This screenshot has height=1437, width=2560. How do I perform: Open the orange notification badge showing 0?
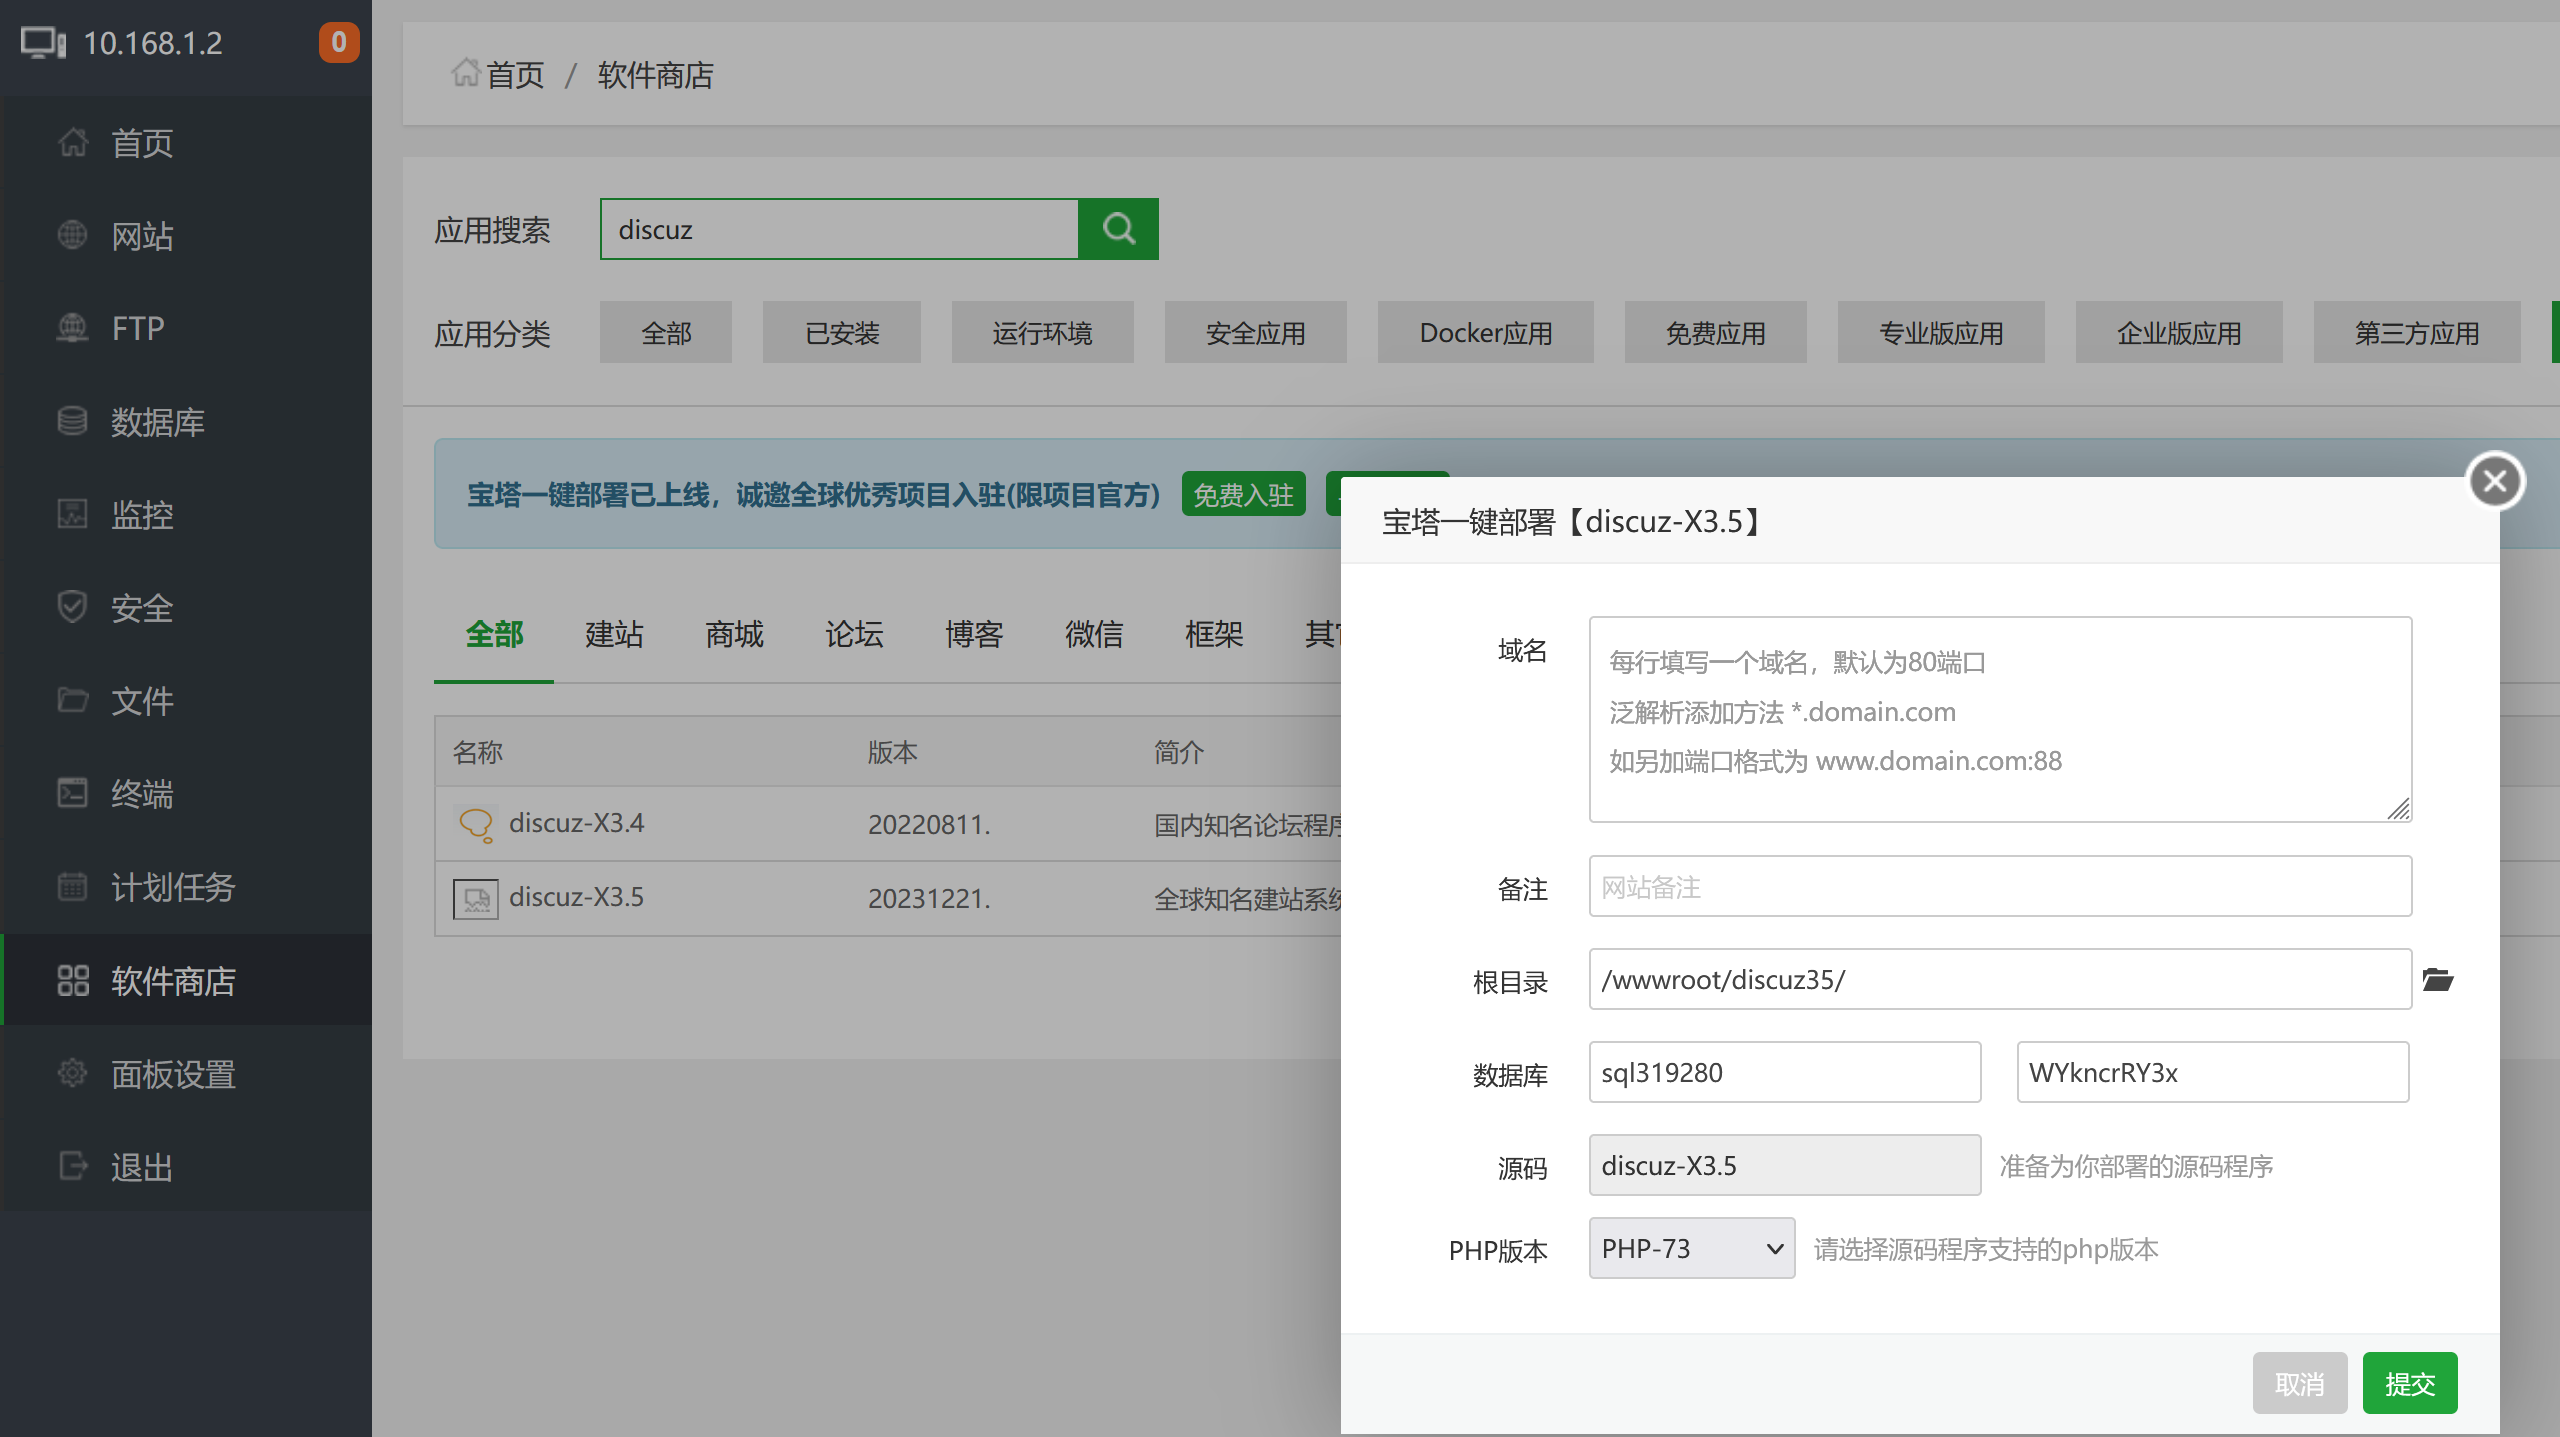point(339,42)
